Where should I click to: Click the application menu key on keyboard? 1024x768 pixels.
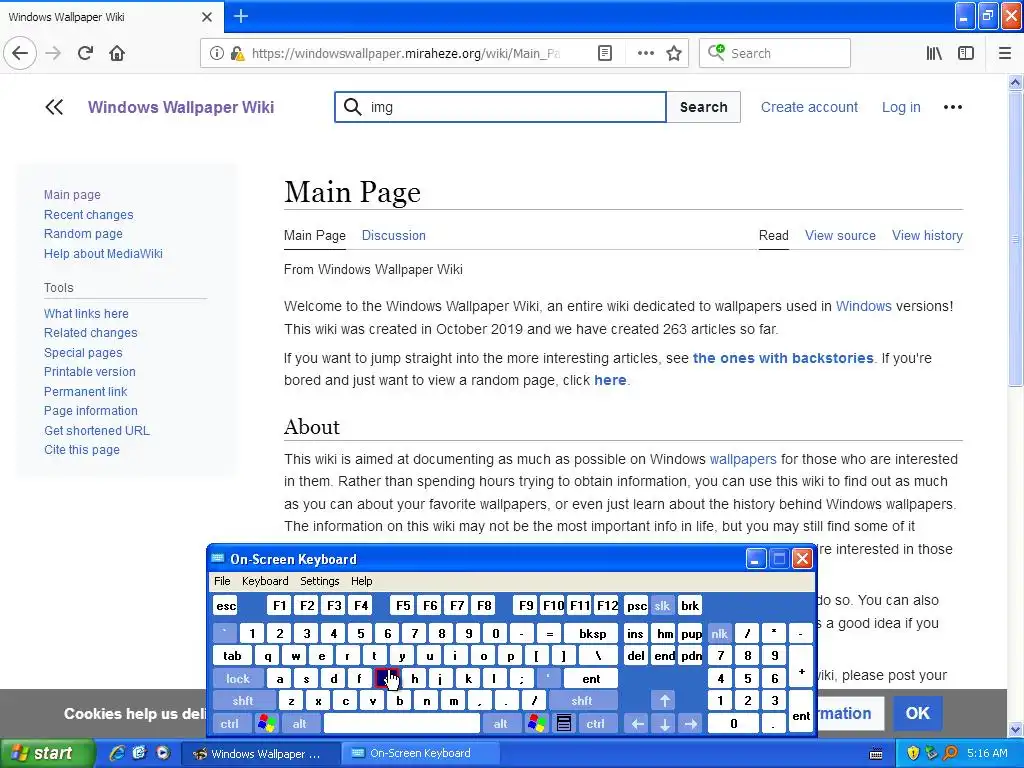point(564,724)
